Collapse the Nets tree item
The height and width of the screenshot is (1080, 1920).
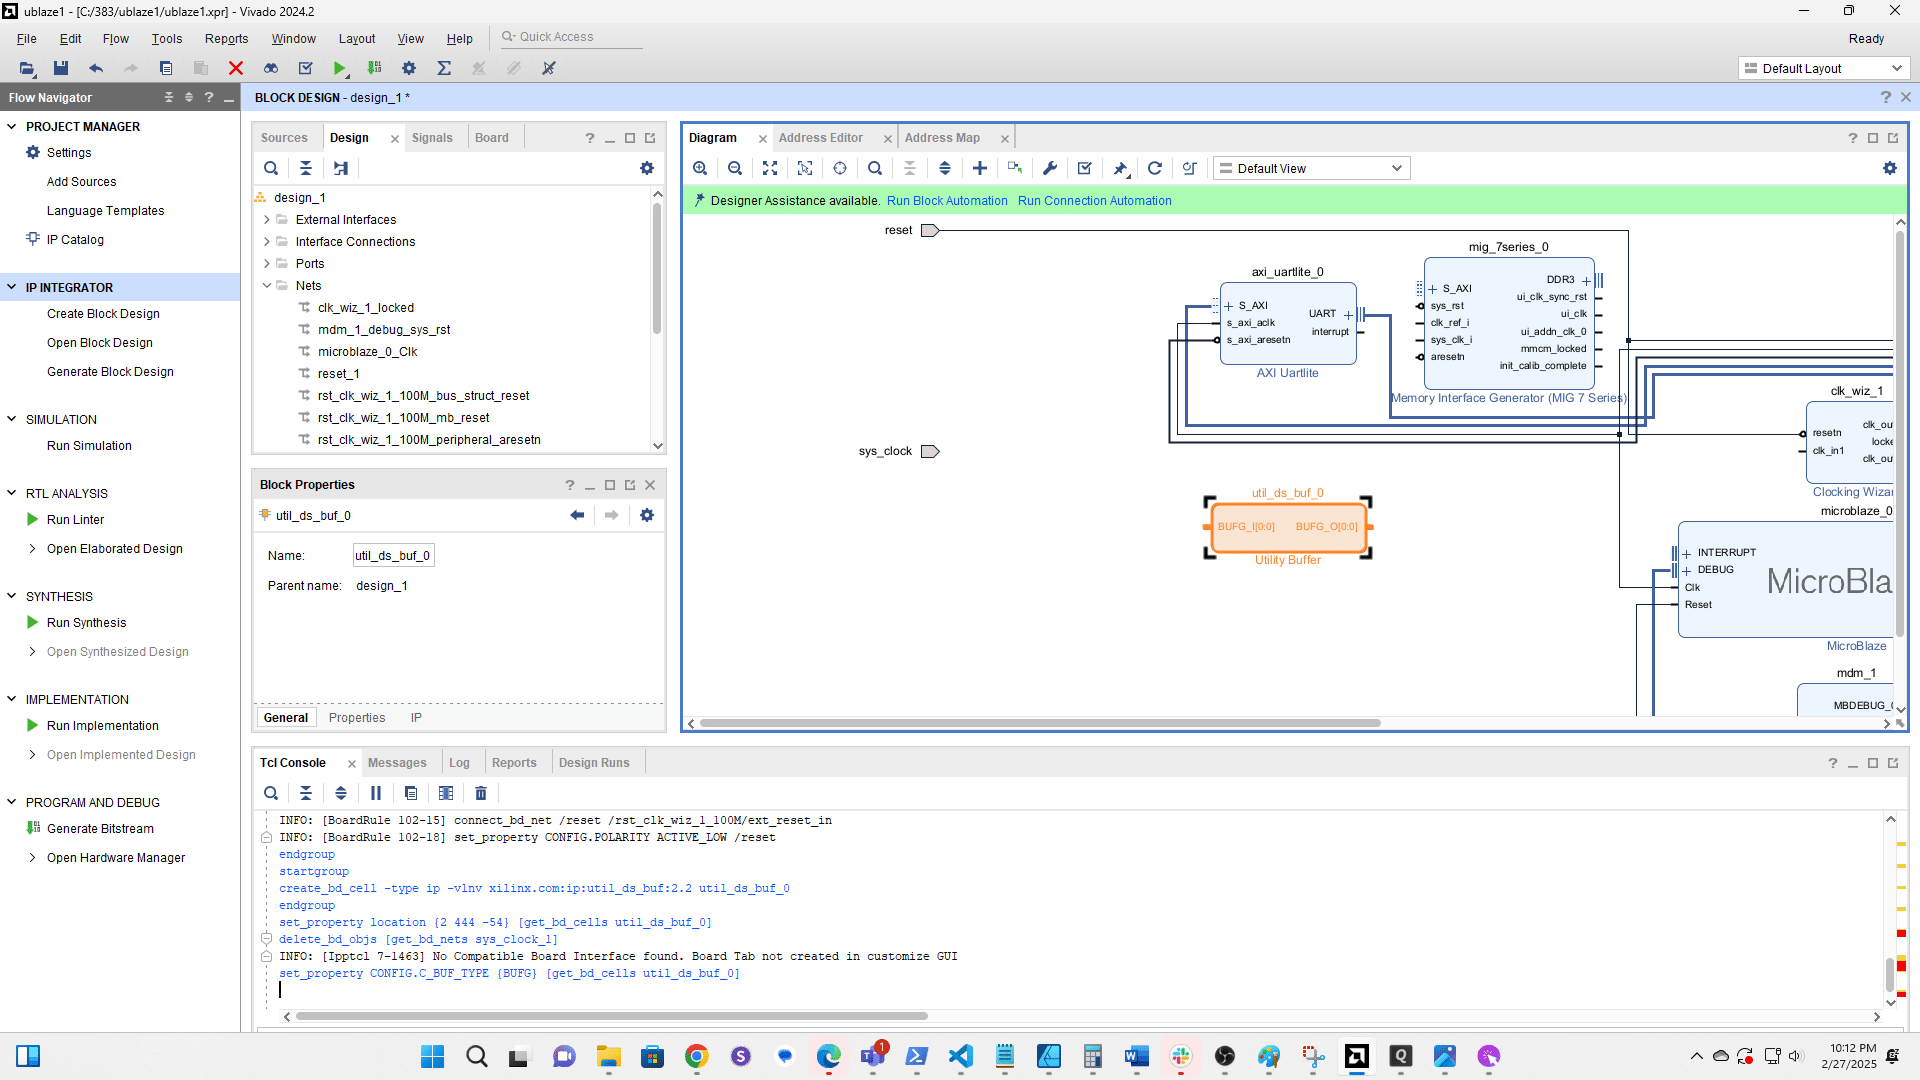pyautogui.click(x=266, y=285)
